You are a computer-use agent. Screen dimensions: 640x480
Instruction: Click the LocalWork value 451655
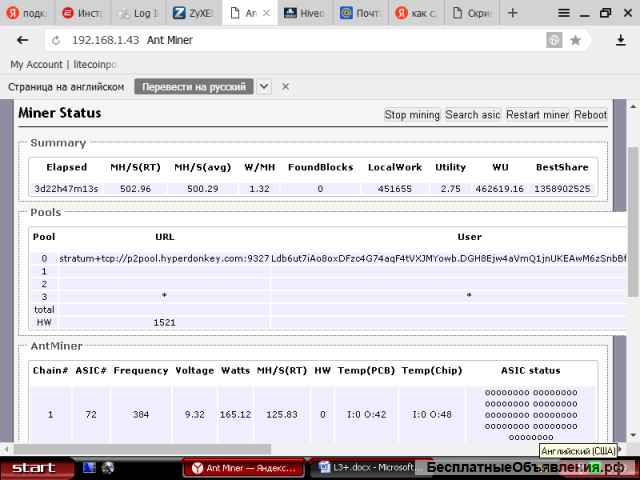click(395, 189)
